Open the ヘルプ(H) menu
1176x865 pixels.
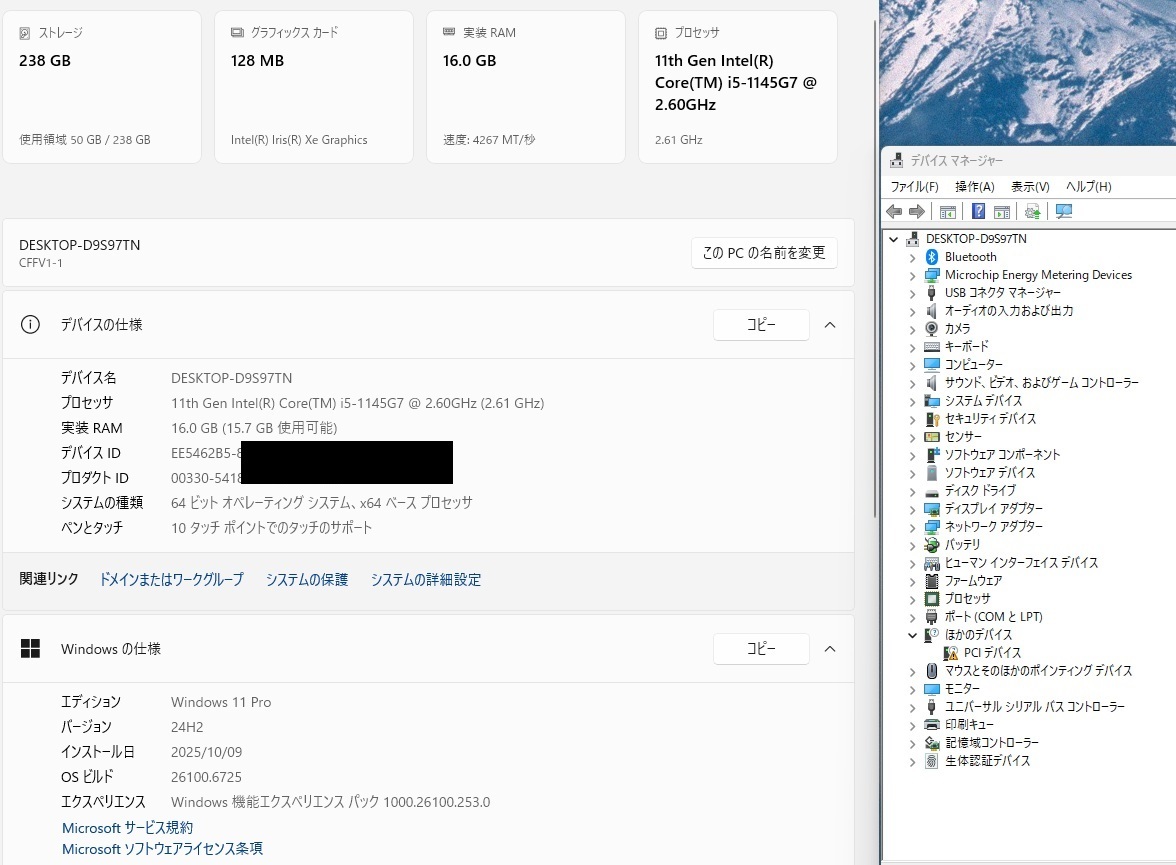[1088, 187]
